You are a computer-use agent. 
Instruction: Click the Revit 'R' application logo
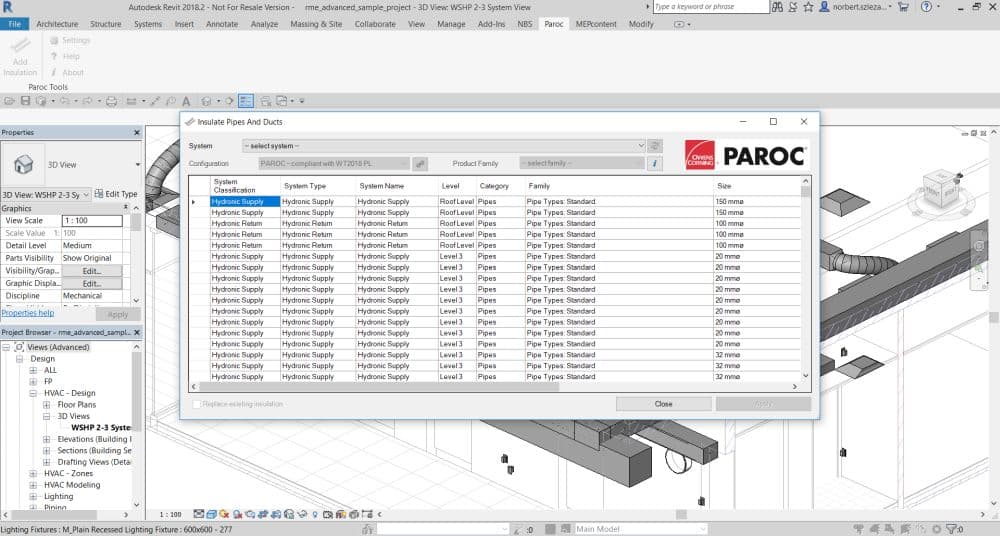(x=8, y=7)
